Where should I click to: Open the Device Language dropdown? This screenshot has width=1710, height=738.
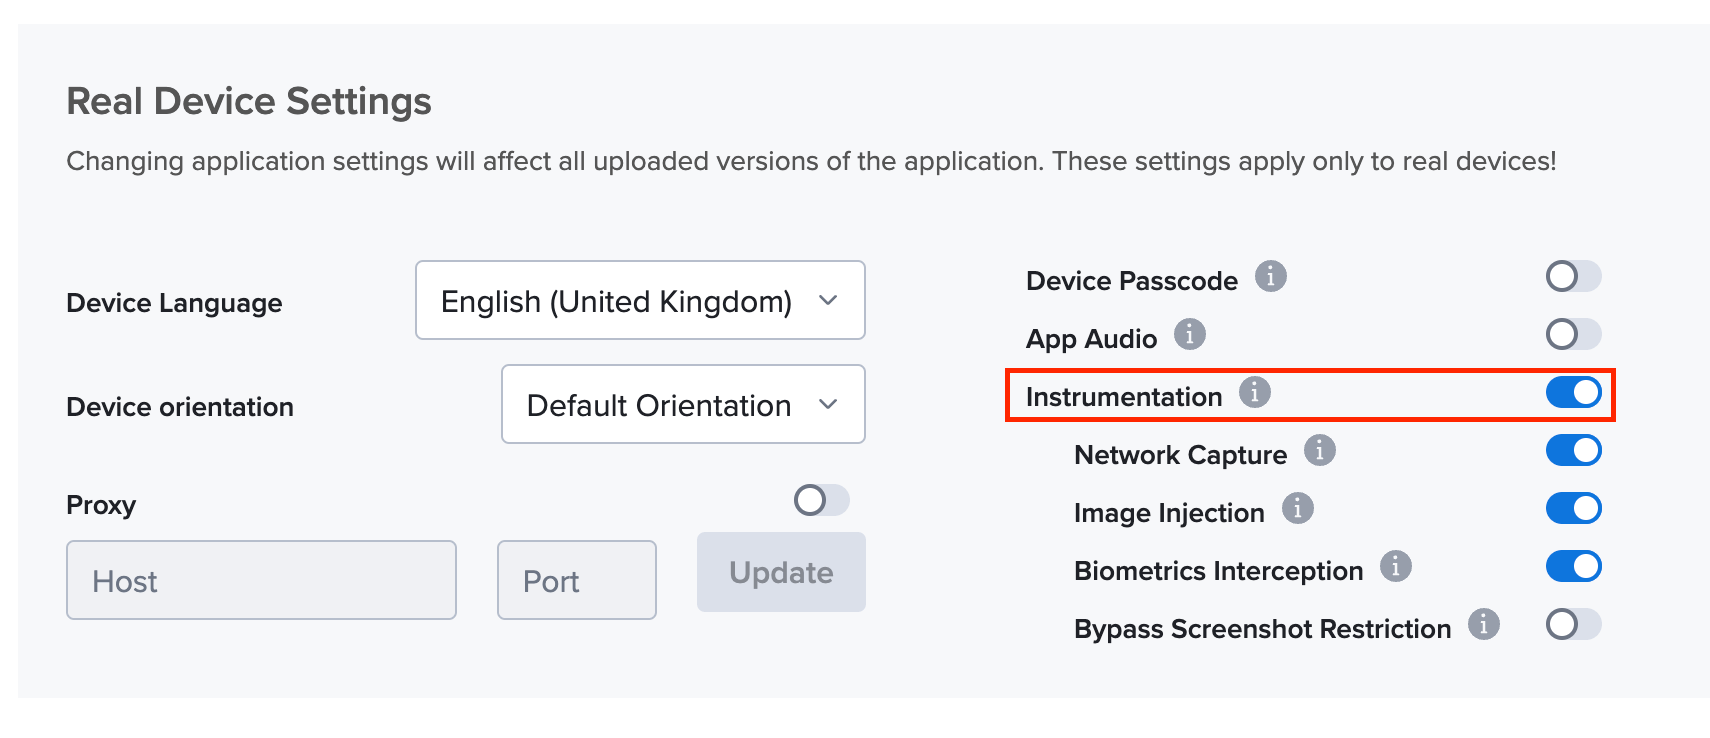tap(640, 300)
